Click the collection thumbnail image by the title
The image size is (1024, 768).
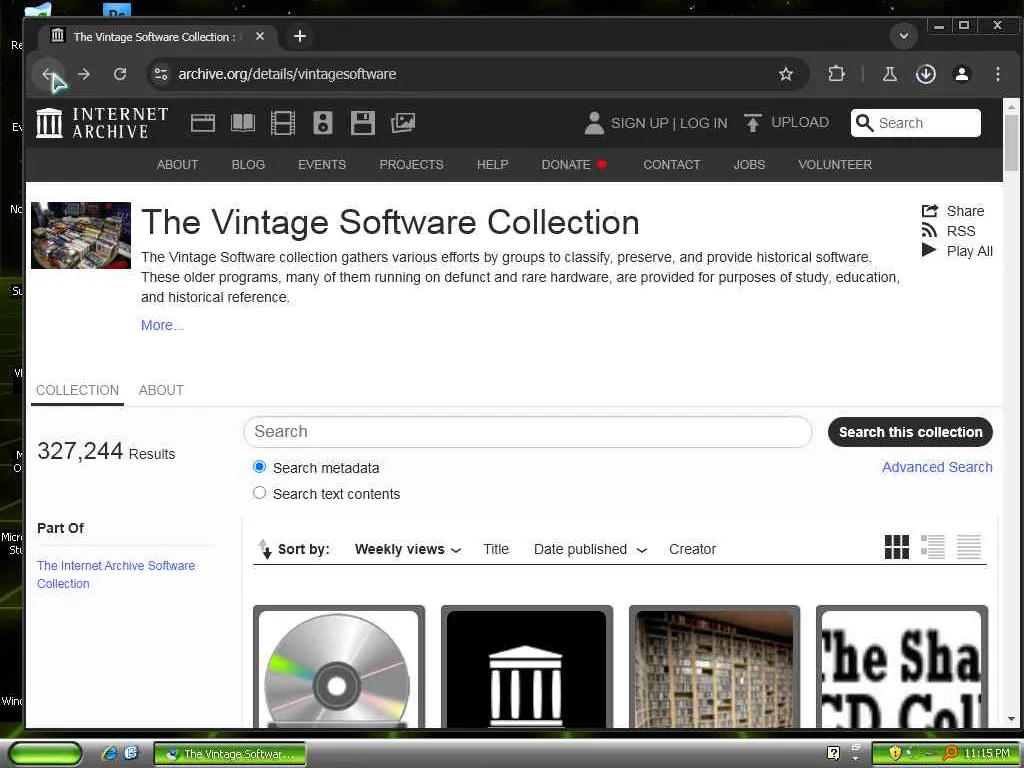(81, 235)
